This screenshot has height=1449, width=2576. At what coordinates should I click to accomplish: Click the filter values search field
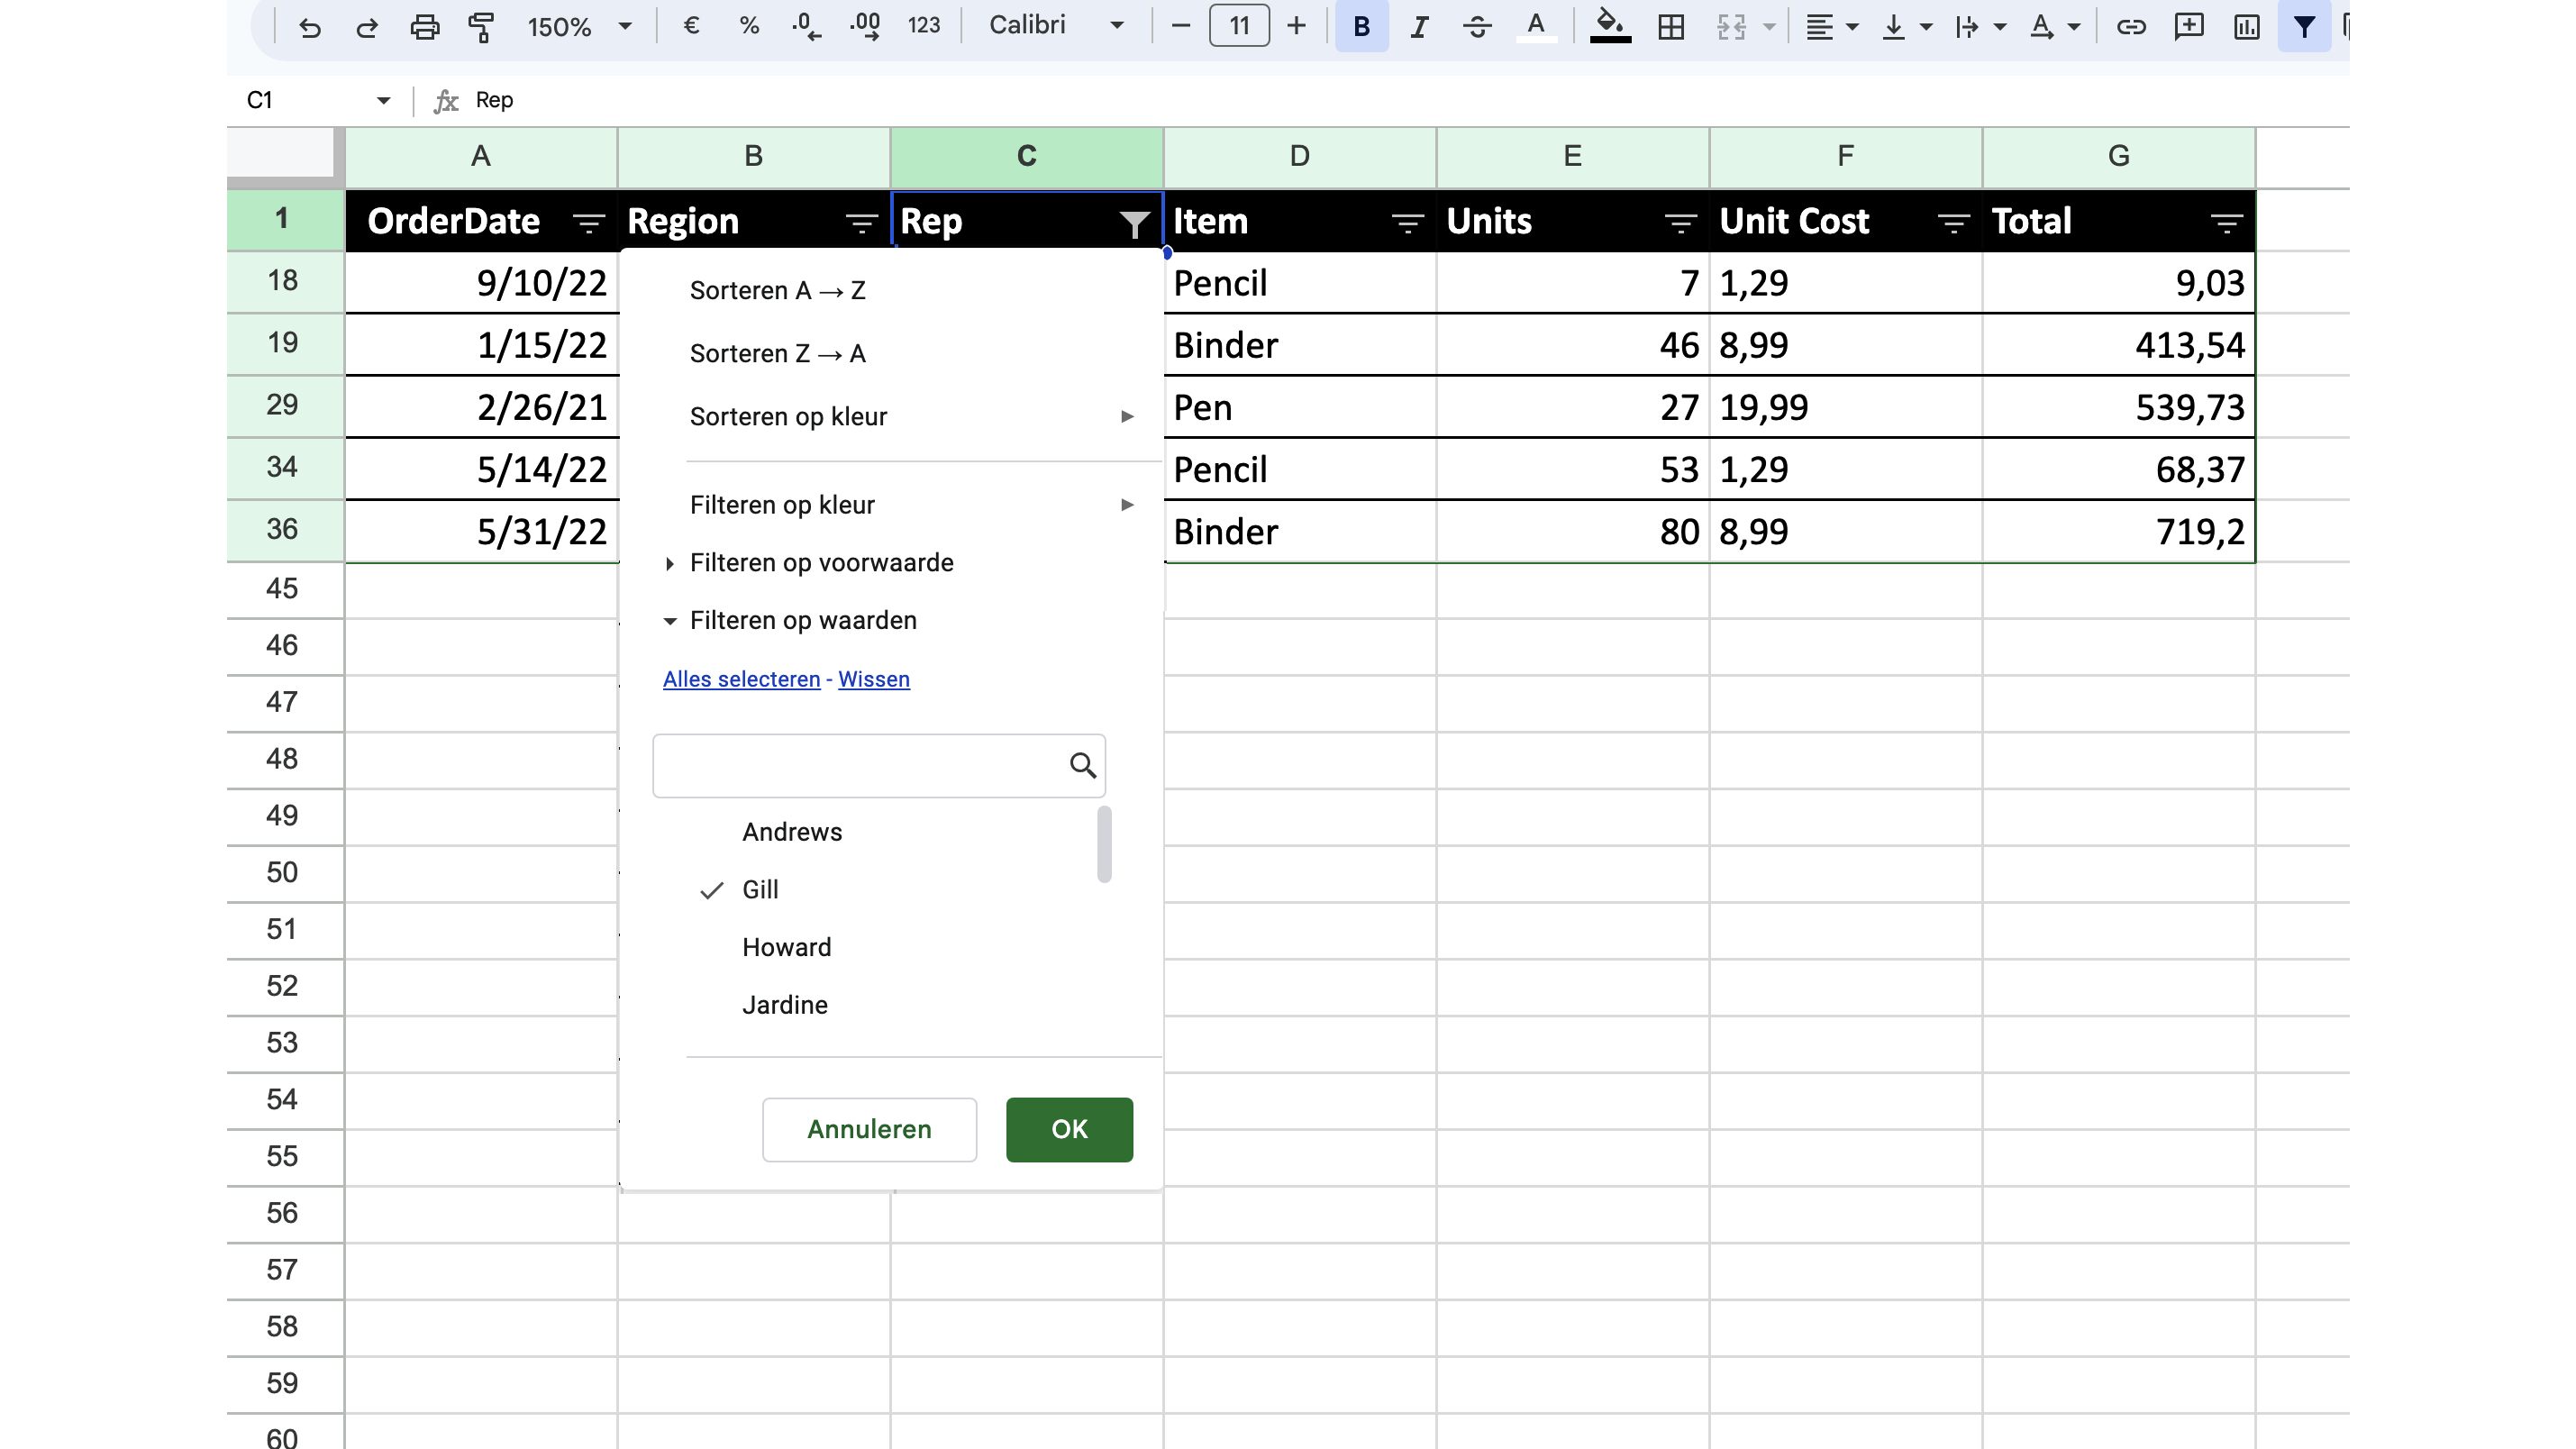click(860, 766)
